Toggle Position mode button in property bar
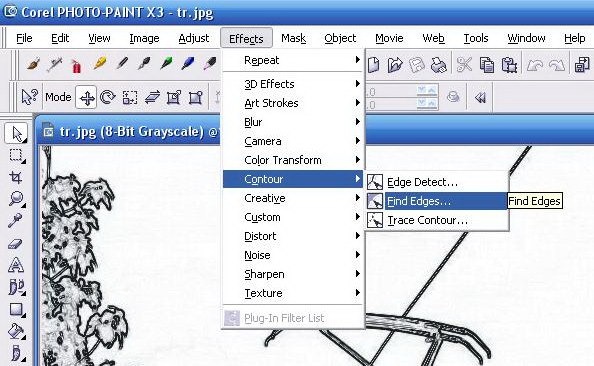This screenshot has height=366, width=594. pyautogui.click(x=86, y=98)
